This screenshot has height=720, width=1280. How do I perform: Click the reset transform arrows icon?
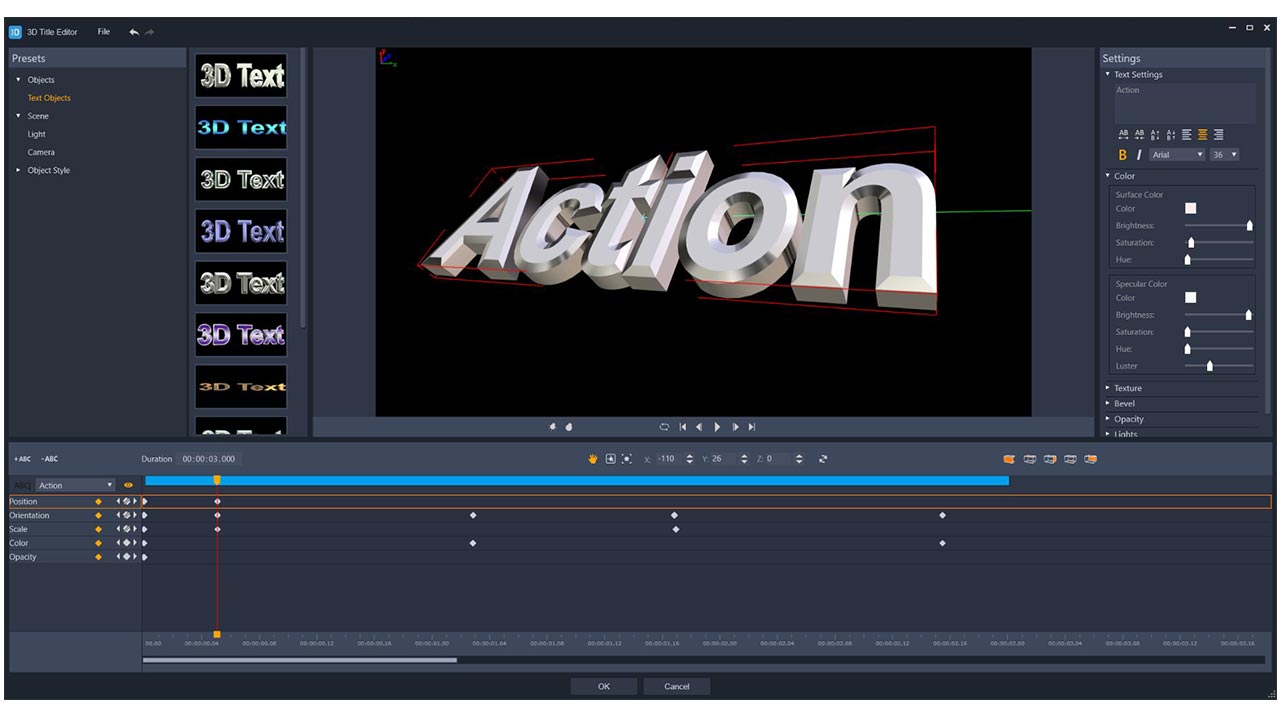tap(823, 458)
